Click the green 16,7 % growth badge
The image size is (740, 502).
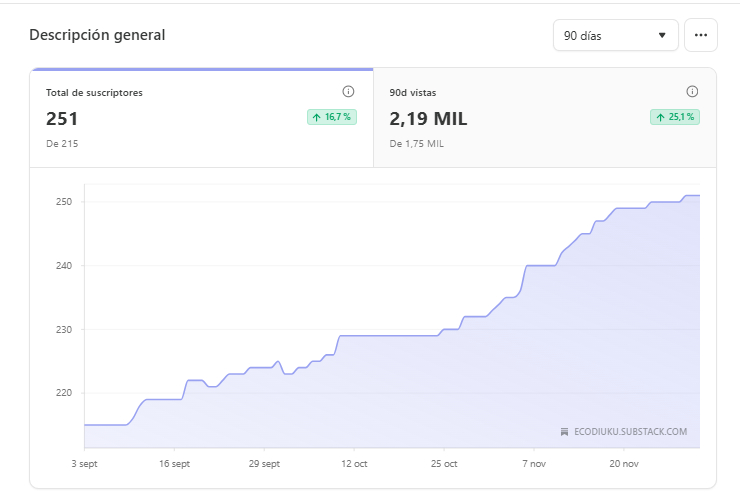click(332, 117)
